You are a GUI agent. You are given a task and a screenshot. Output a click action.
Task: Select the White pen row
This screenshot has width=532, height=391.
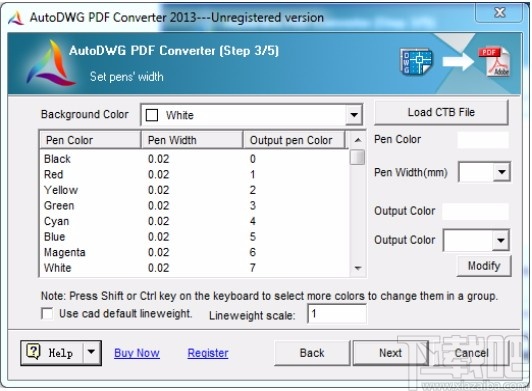[x=194, y=268]
